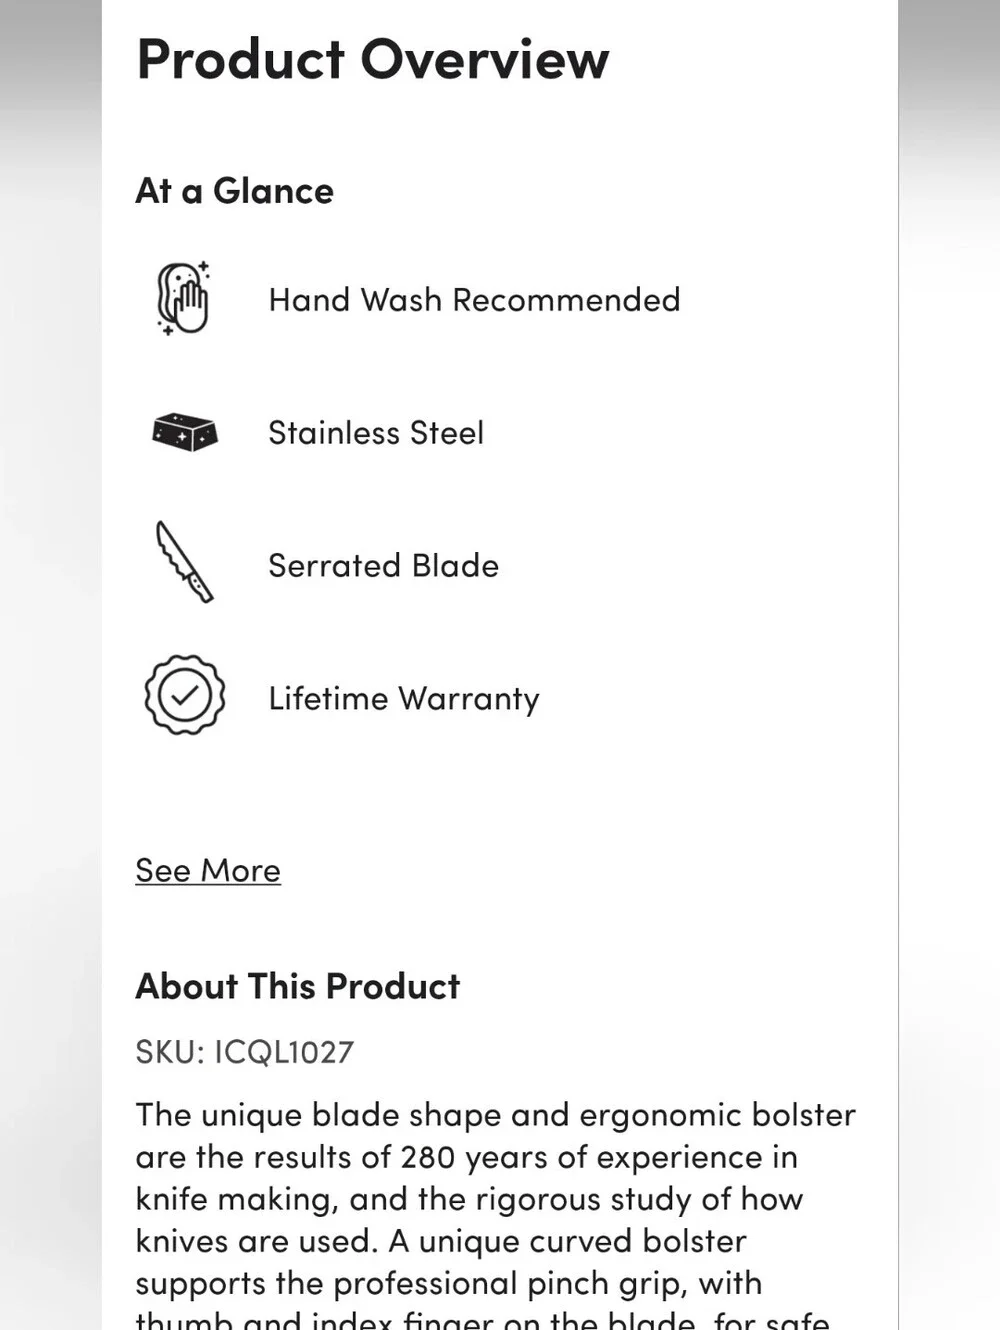Click the product description paragraph
Image resolution: width=1000 pixels, height=1330 pixels.
point(496,1213)
